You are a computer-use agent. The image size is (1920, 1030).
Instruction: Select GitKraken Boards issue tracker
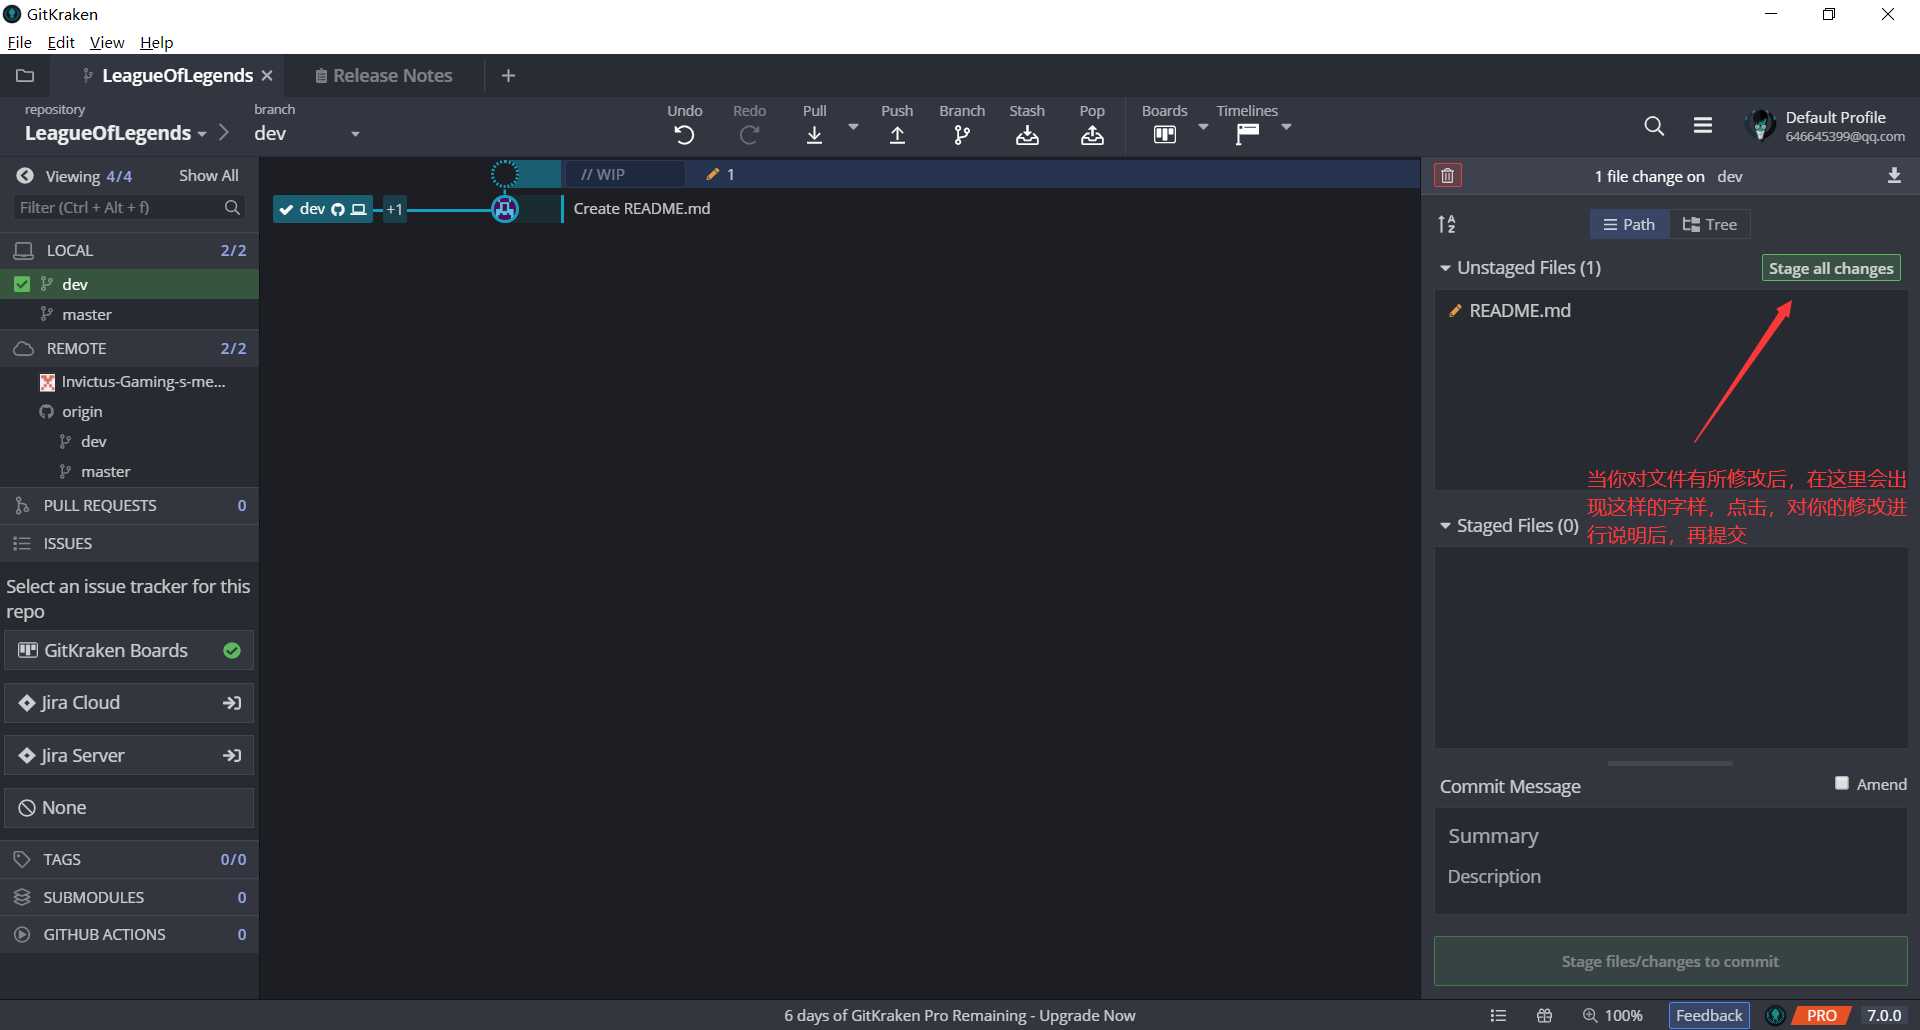(129, 650)
